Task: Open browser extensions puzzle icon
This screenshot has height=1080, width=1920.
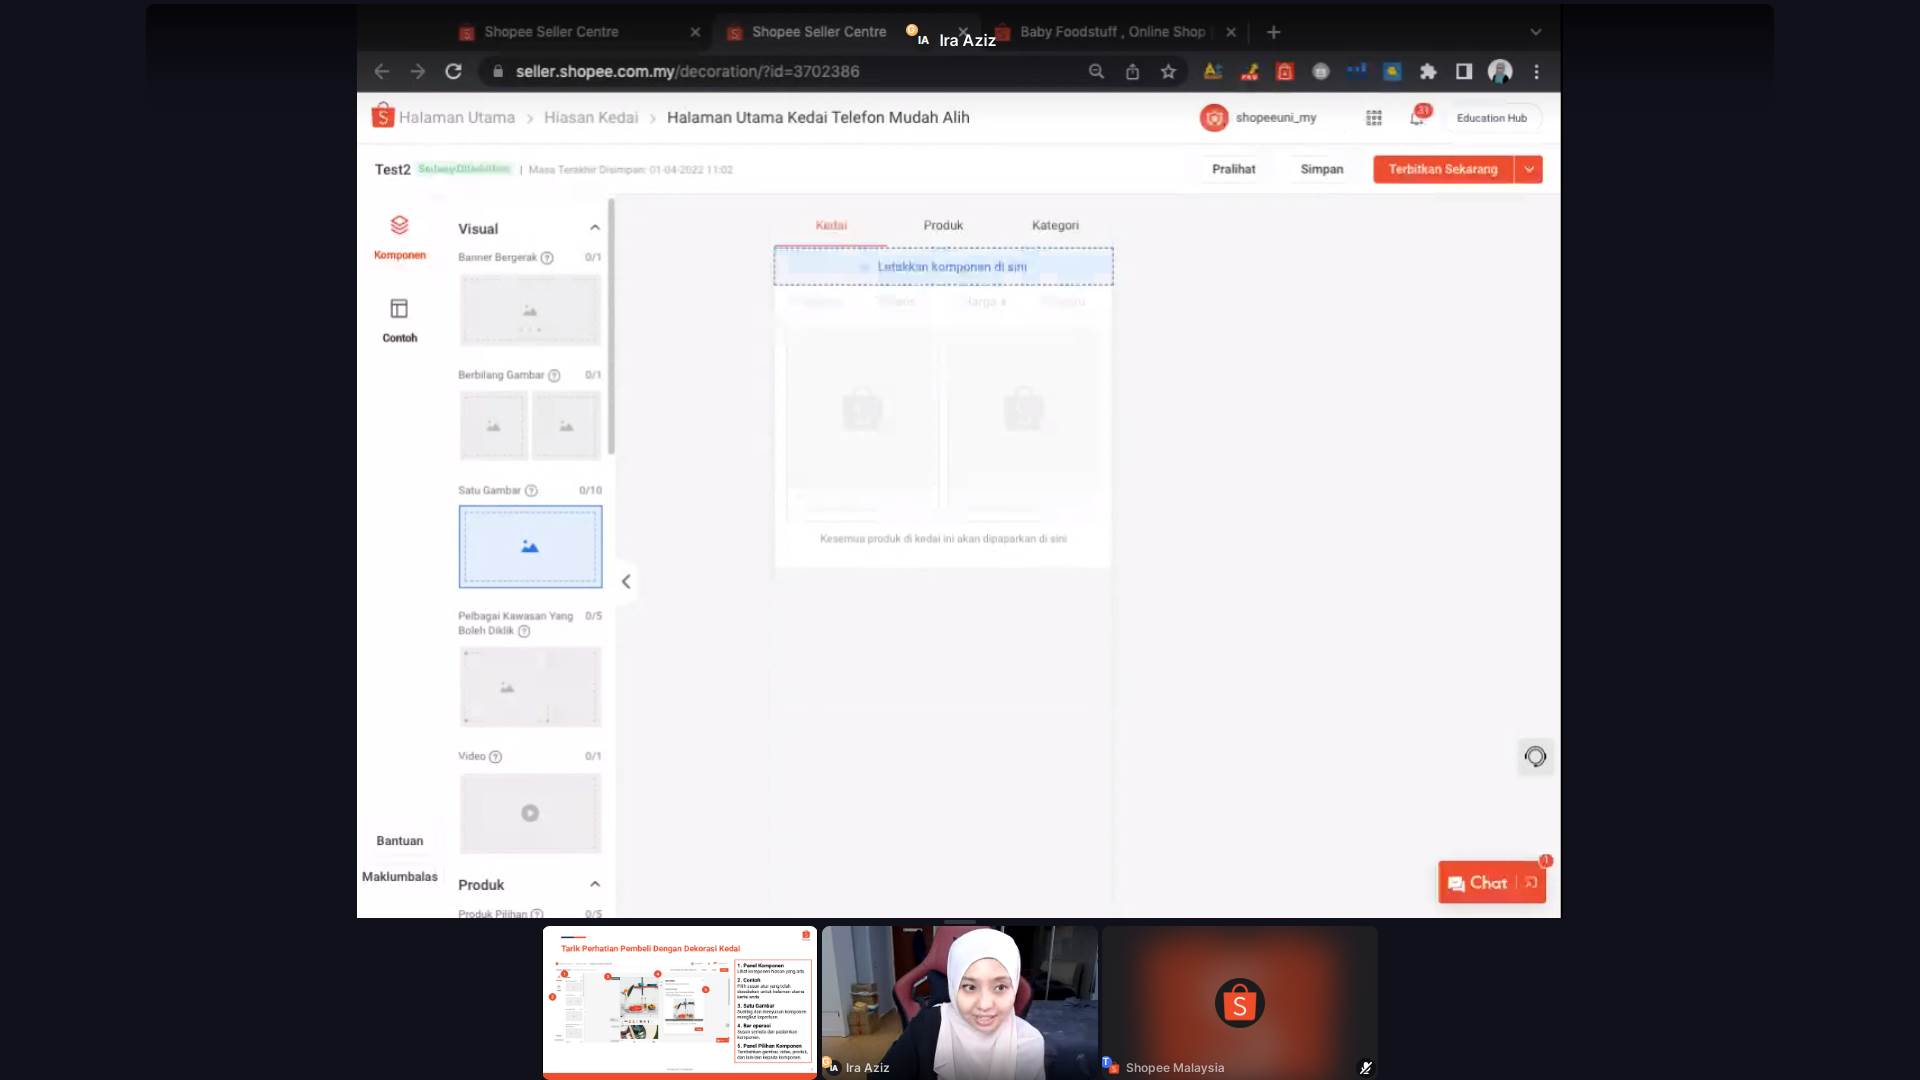Action: pyautogui.click(x=1428, y=72)
